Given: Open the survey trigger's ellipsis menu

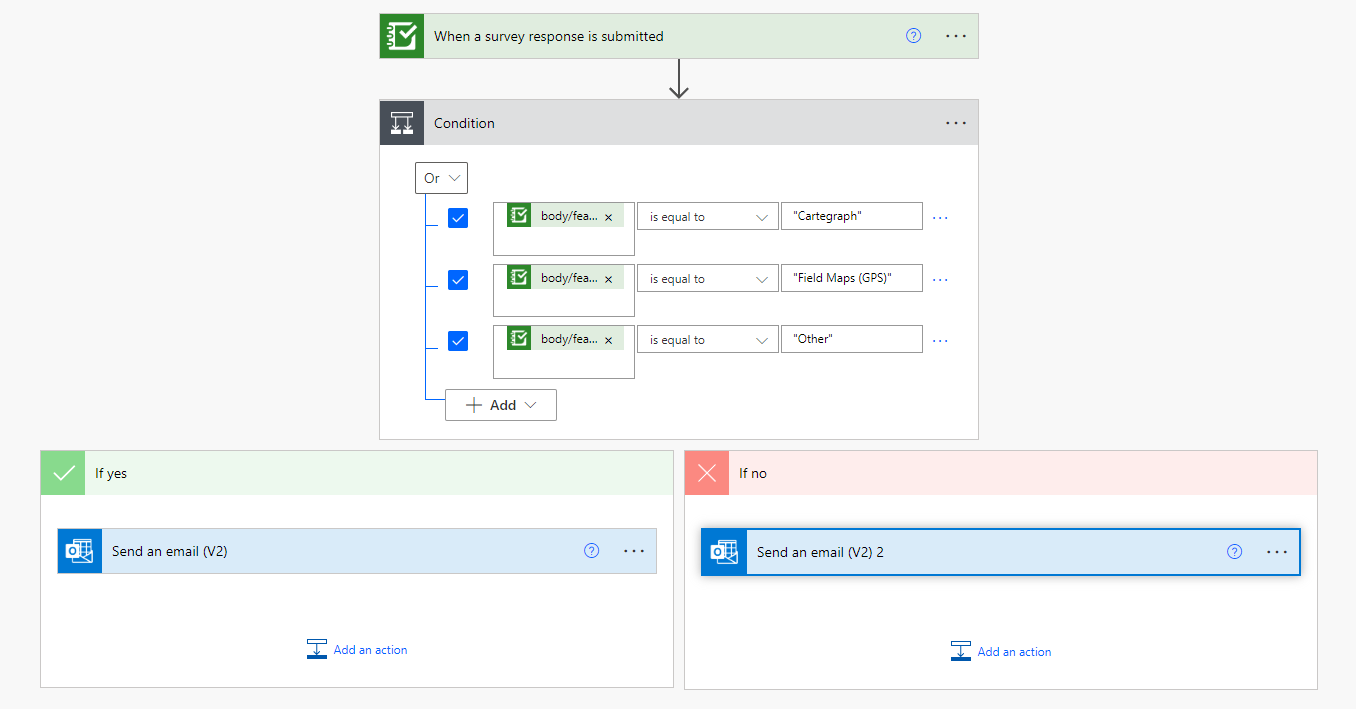Looking at the screenshot, I should point(956,36).
